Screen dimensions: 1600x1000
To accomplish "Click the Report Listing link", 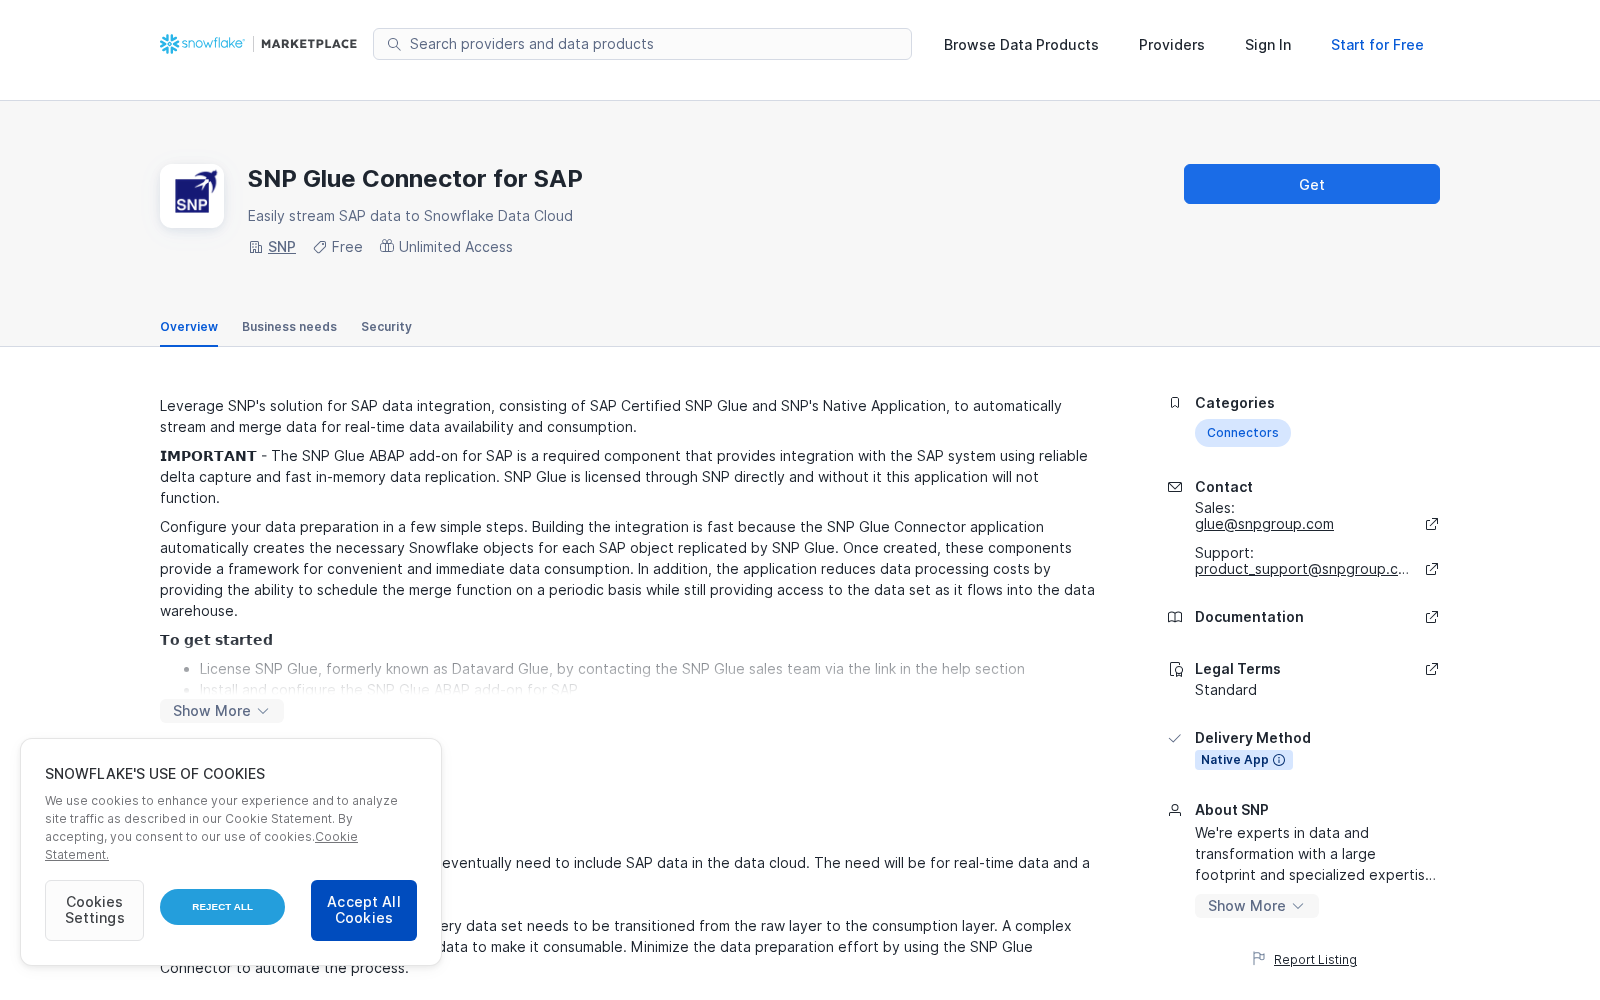I will [1315, 960].
